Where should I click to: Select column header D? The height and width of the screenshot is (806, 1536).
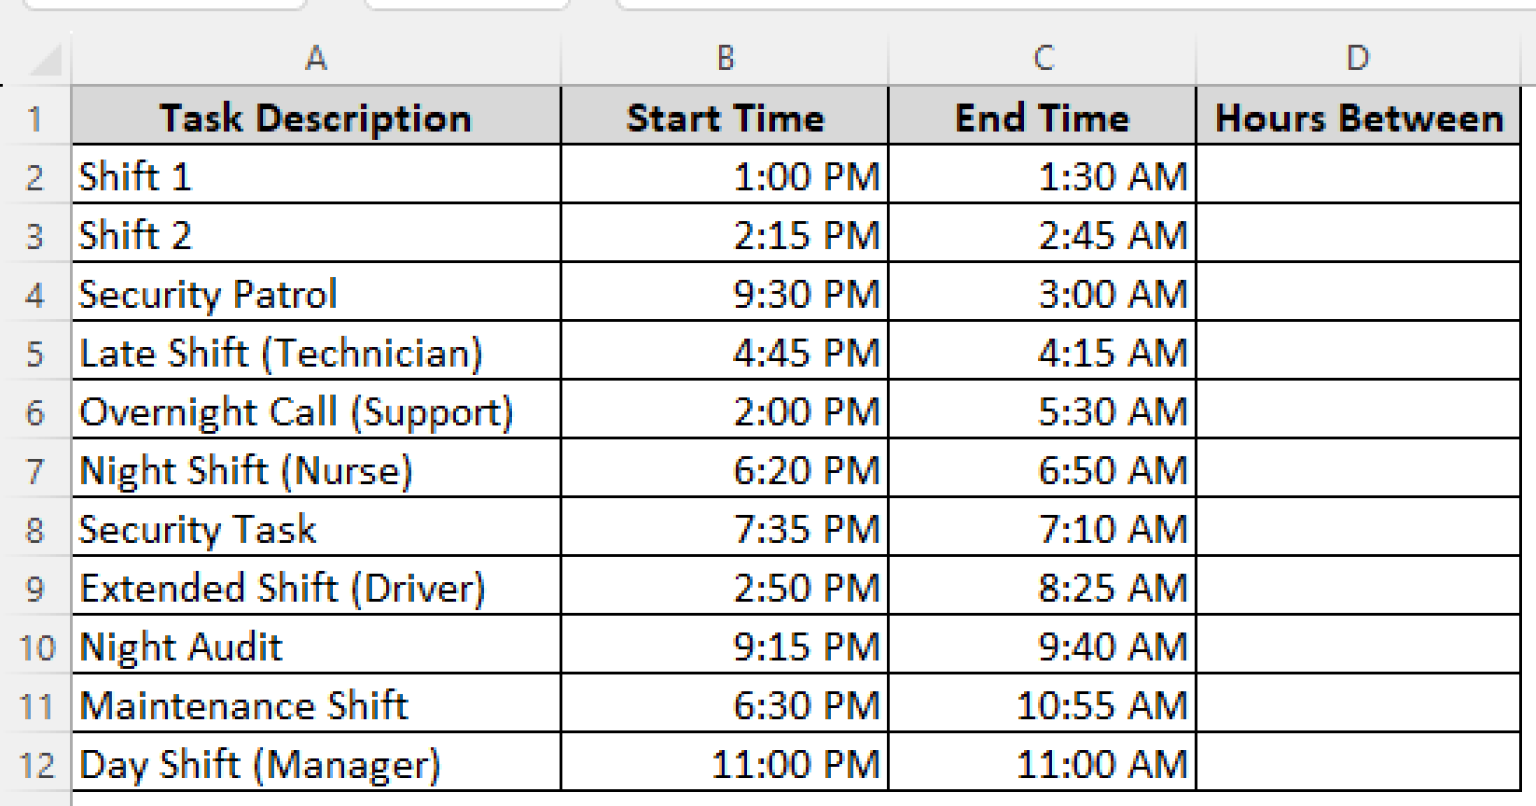point(1358,58)
